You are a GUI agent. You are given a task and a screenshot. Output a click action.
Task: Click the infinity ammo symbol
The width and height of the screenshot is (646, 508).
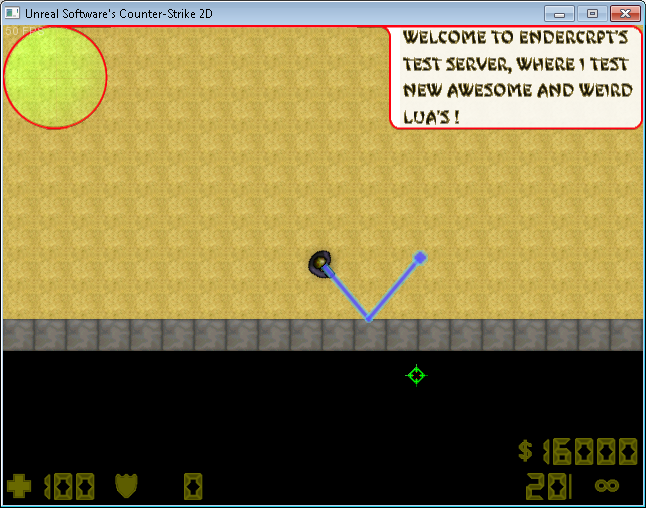[607, 485]
